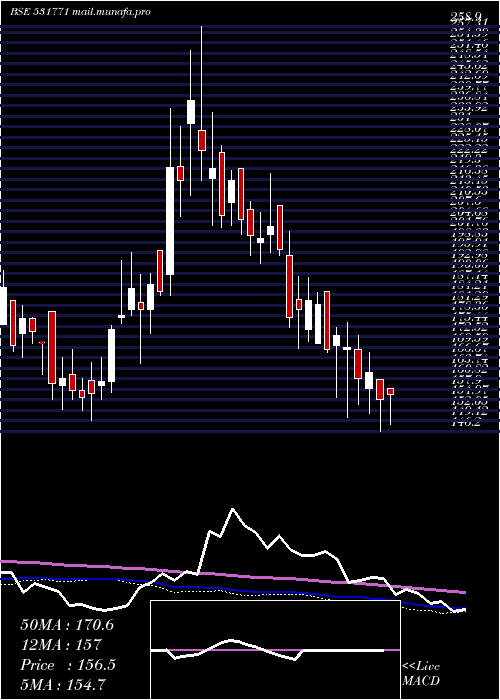500x700 pixels.
Task: Click the last small red candlestick
Action: 391,392
